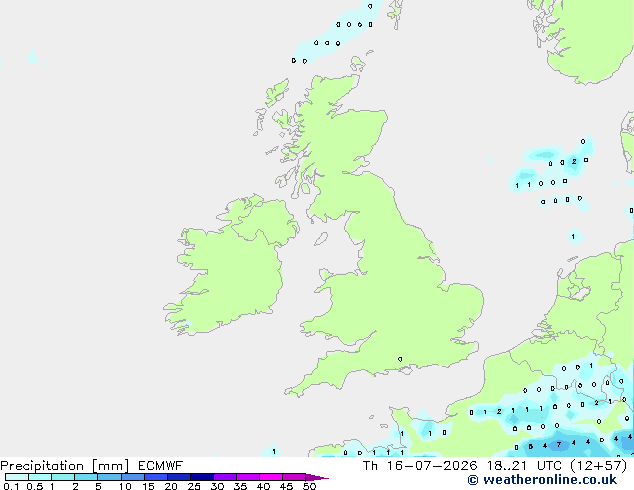
Task: Click the 5–10 mm legend color swatch
Action: point(110,477)
